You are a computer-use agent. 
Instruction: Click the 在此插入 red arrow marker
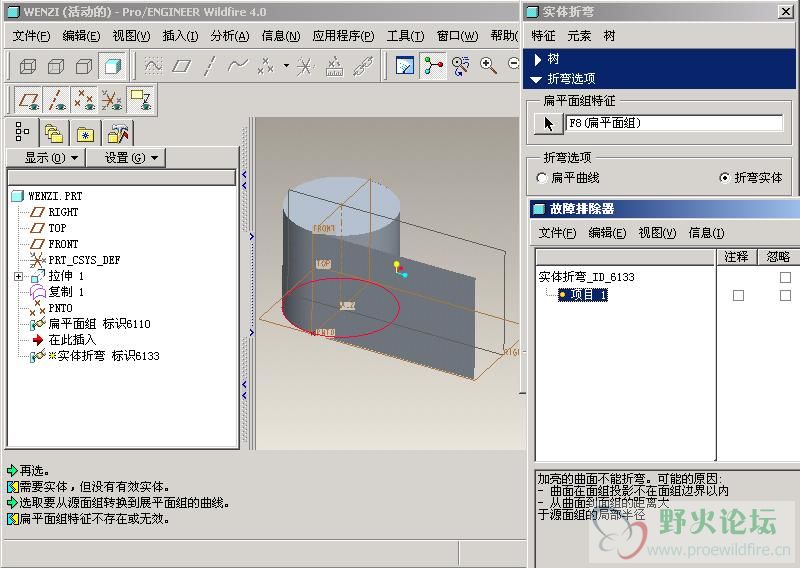tap(38, 340)
